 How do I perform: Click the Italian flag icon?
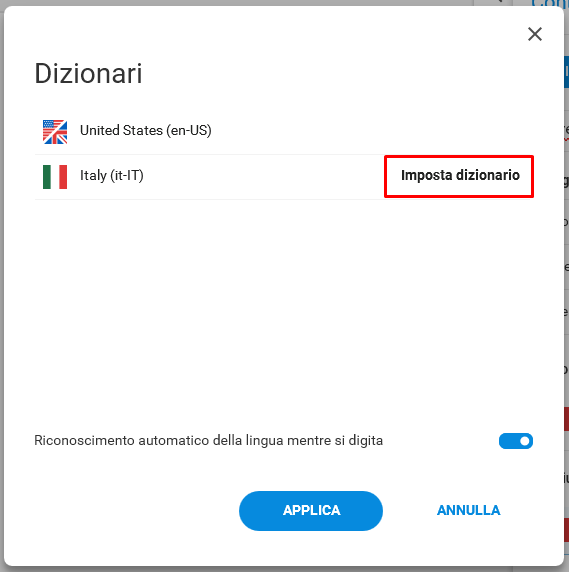pos(55,177)
